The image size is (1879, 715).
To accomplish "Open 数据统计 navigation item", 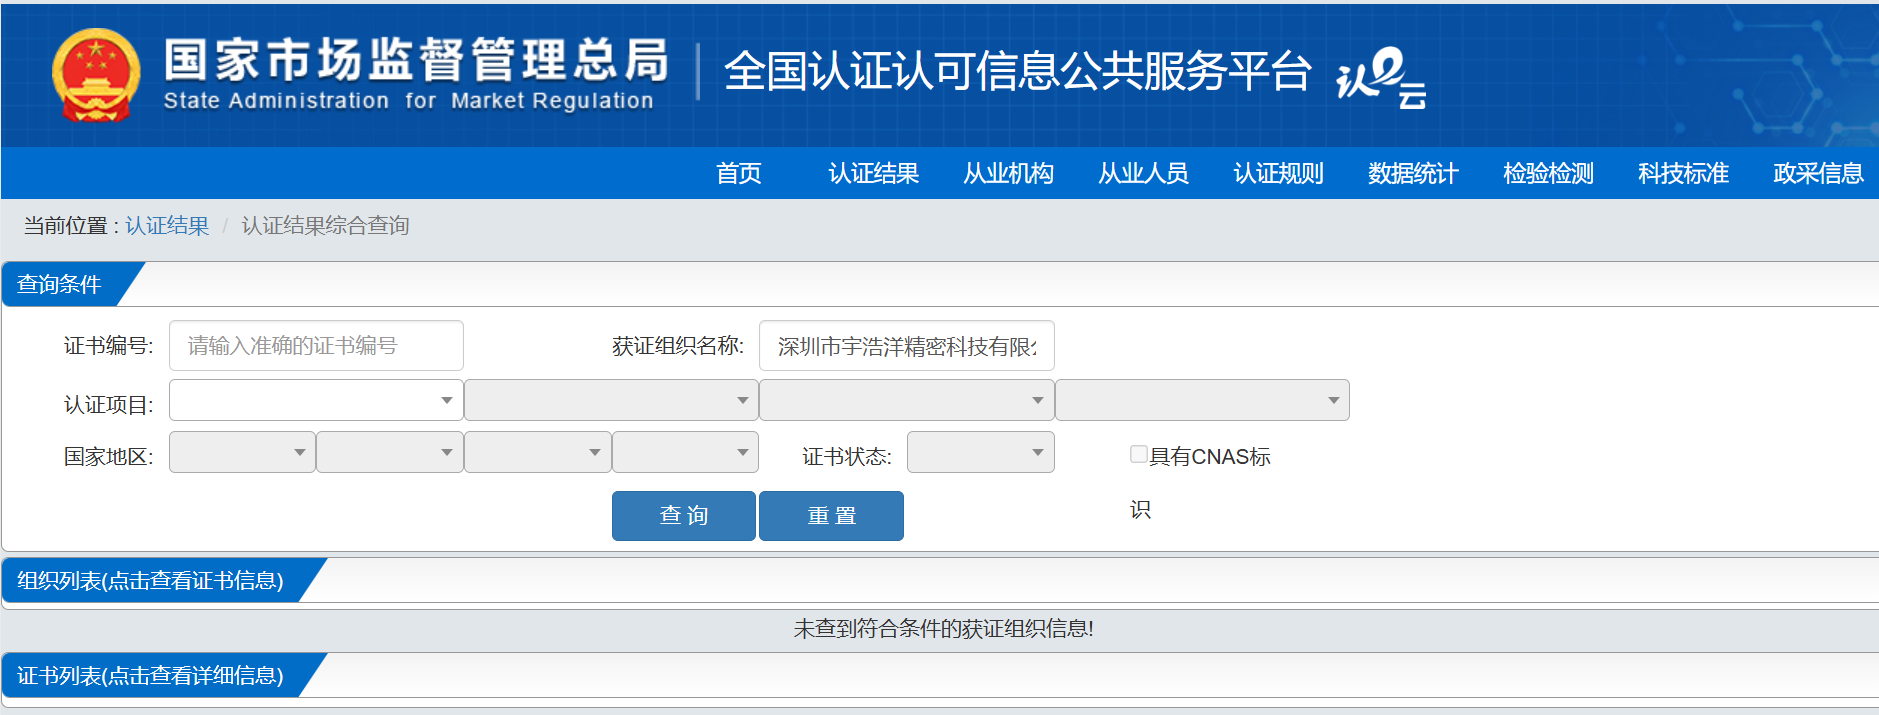I will point(1413,173).
